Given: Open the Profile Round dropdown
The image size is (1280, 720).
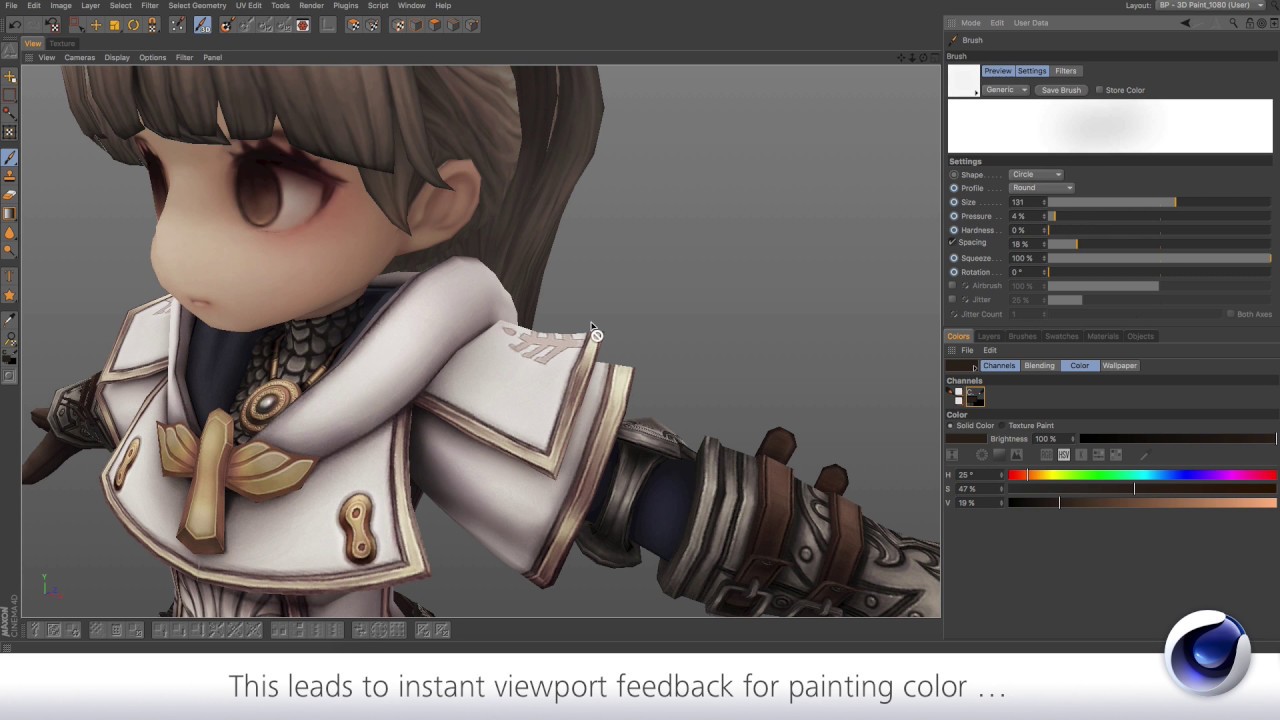Looking at the screenshot, I should [1041, 188].
